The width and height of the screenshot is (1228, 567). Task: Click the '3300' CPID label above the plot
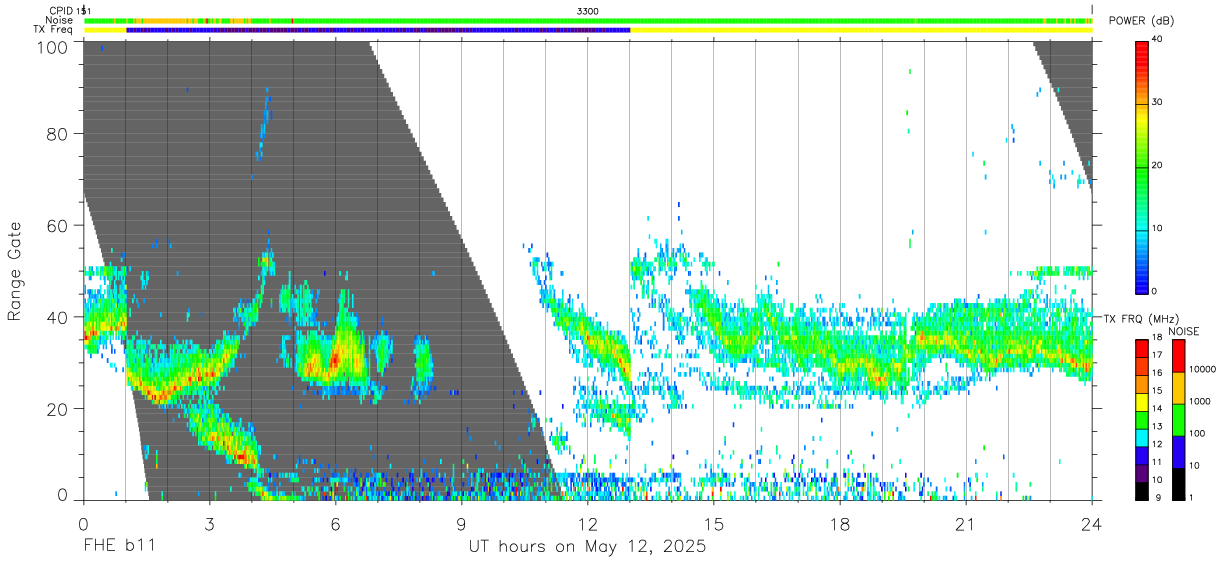click(588, 11)
